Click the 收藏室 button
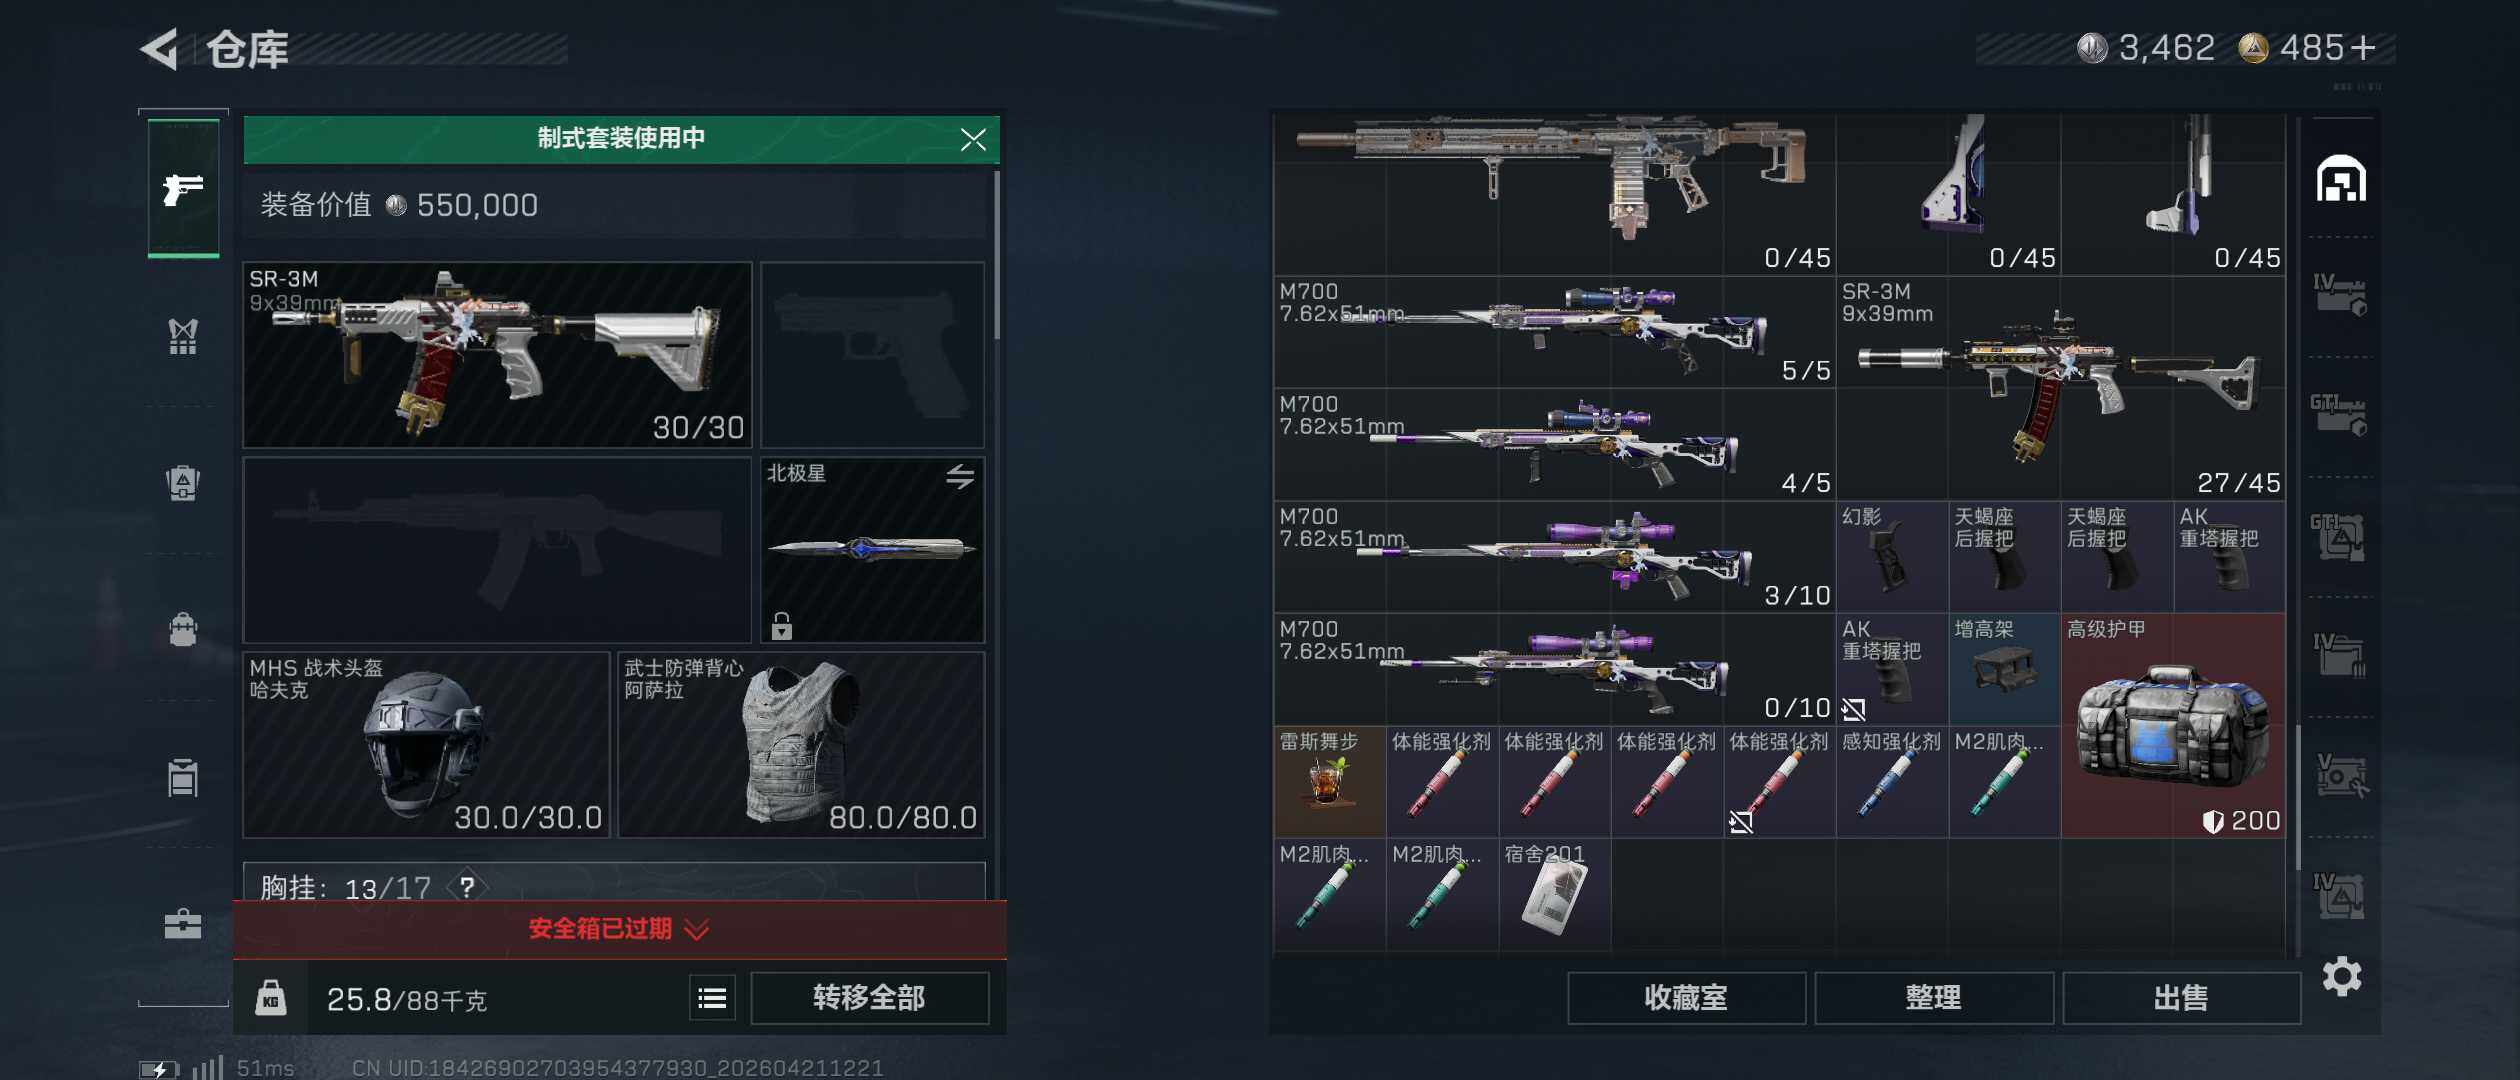Screen dimensions: 2520x1080 click(1686, 998)
